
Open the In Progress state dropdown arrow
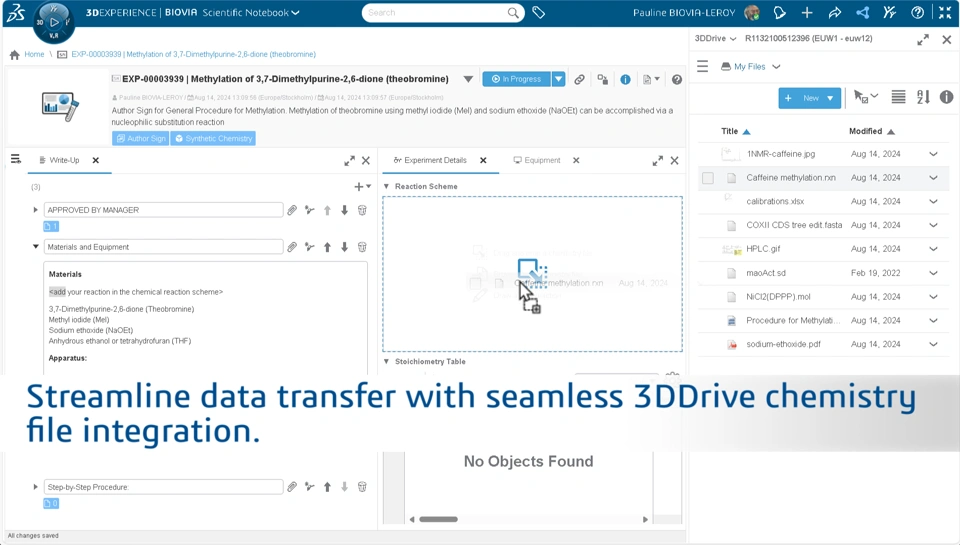[x=558, y=79]
